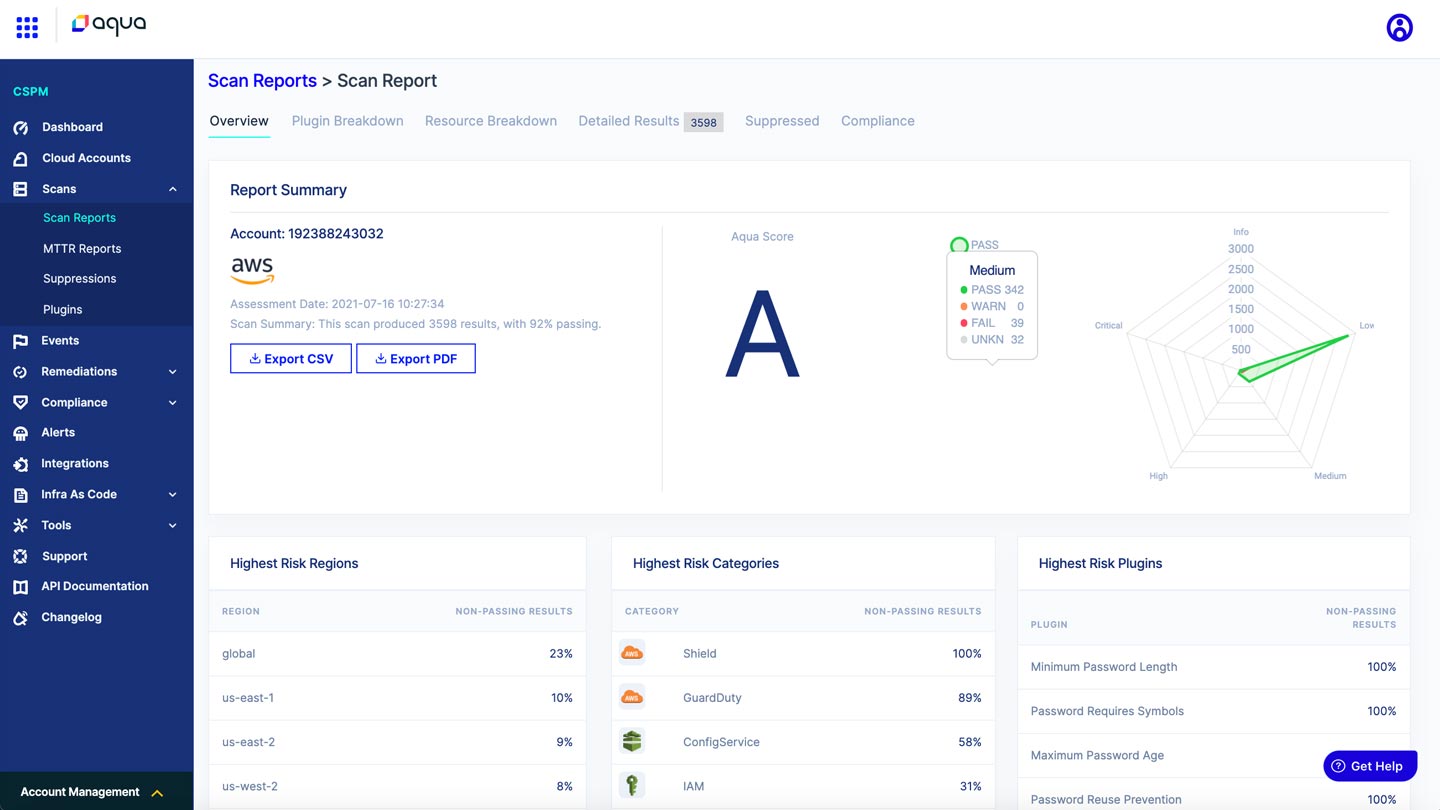The image size is (1440, 810).
Task: Select the Dashboard icon in the sidebar
Action: click(21, 127)
